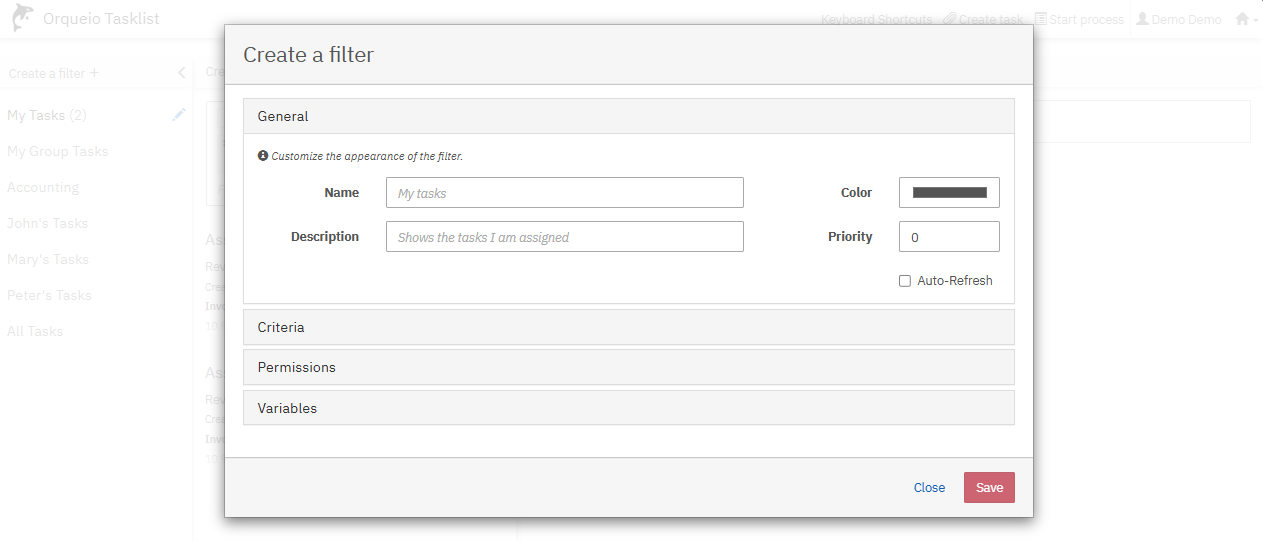Click the Close link in the dialog
Viewport: 1263px width, 541px height.
(x=929, y=488)
